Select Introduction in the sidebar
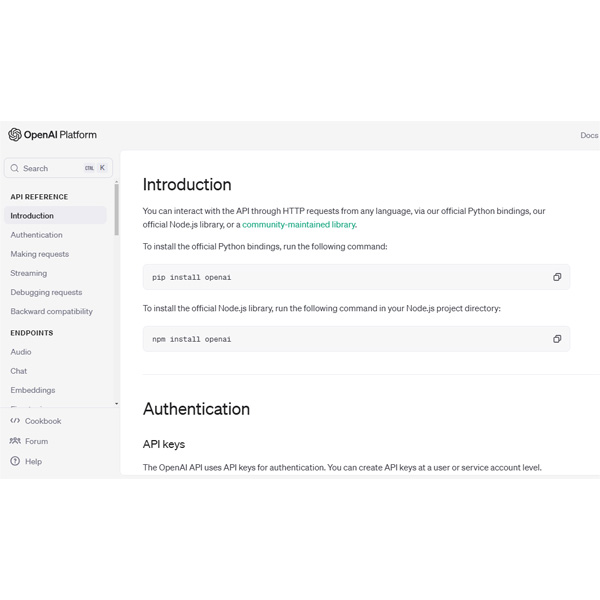 point(33,216)
